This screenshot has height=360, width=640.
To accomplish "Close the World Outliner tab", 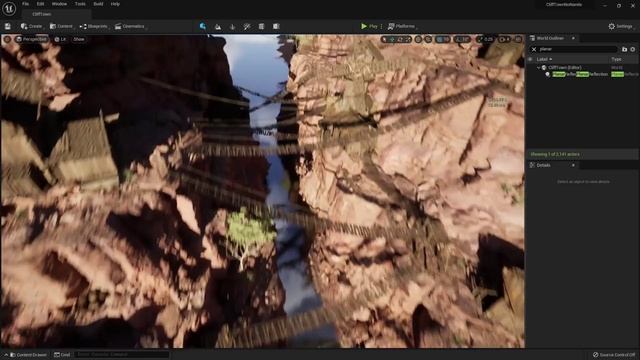I will tap(573, 38).
